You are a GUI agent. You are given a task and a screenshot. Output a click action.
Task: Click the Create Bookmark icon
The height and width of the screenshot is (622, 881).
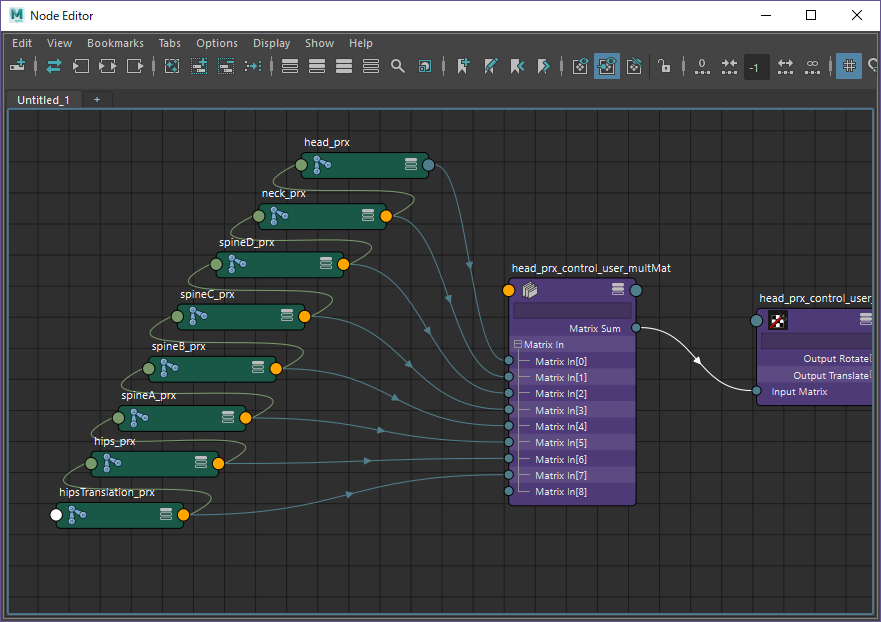pos(463,66)
